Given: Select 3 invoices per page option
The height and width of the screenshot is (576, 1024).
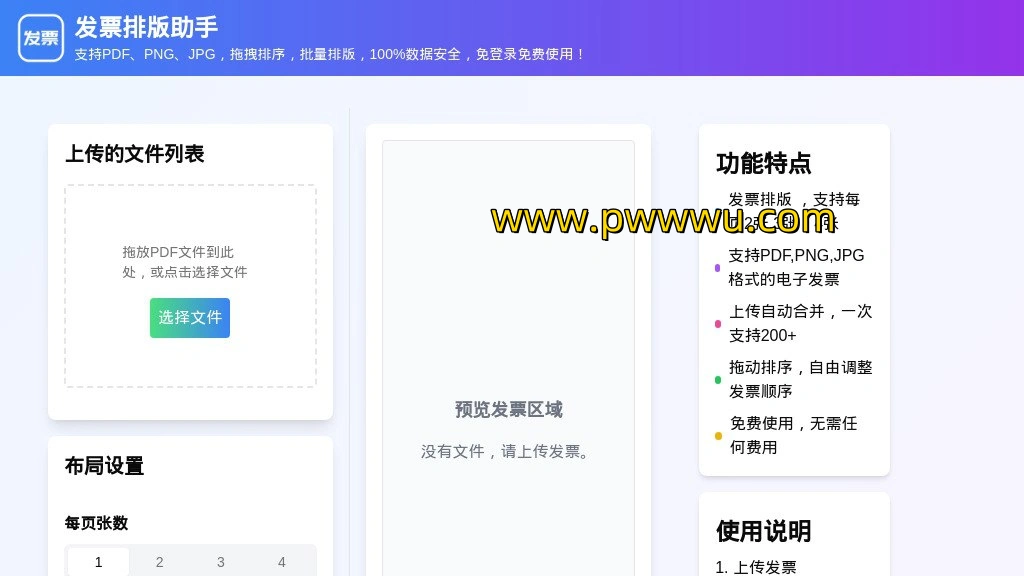Looking at the screenshot, I should point(221,562).
